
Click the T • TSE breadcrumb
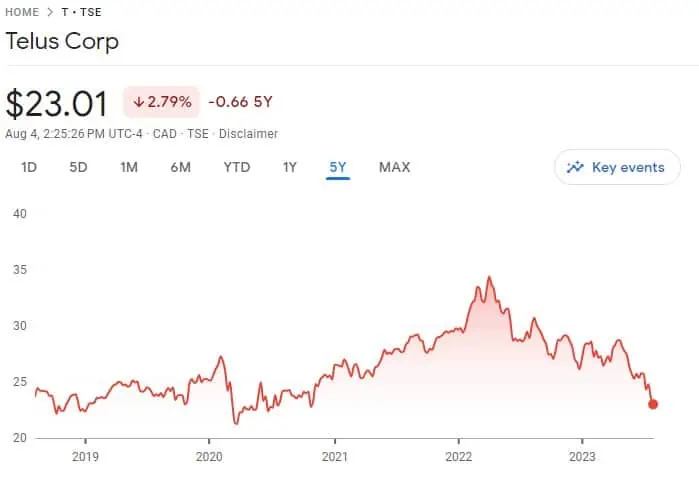click(81, 12)
